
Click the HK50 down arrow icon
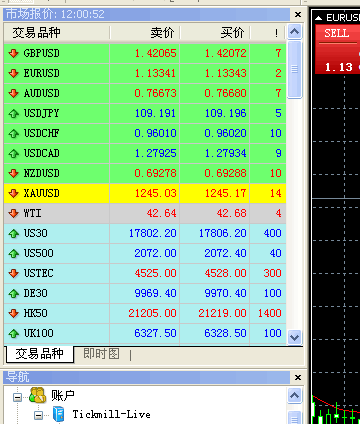coord(14,313)
